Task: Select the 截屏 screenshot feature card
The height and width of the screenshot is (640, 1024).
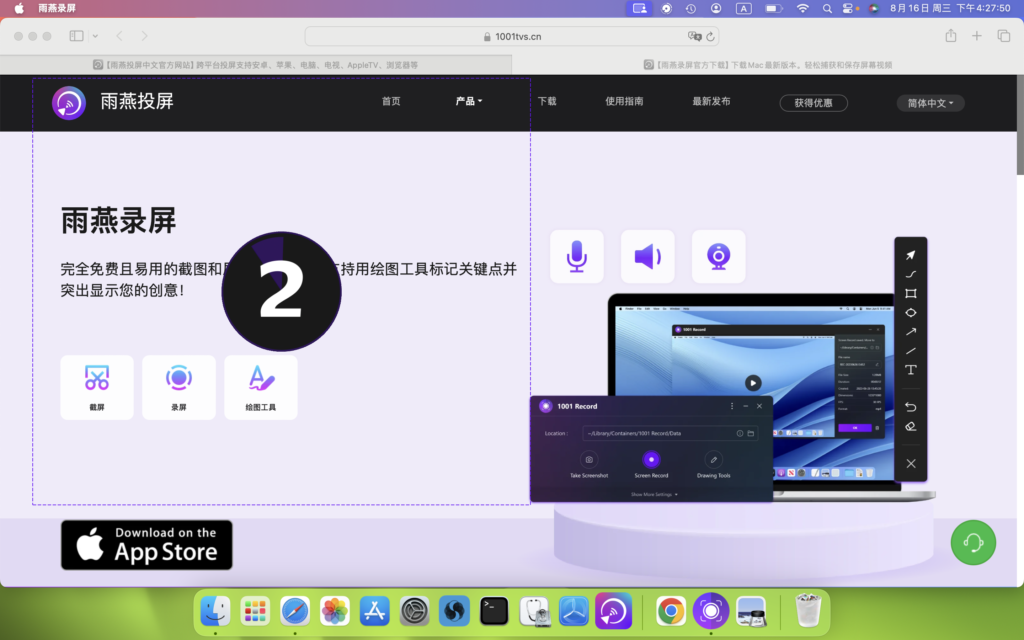Action: (x=97, y=387)
